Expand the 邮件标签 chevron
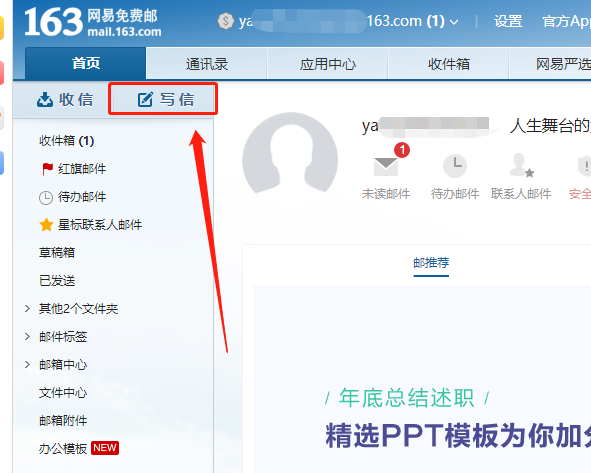 [27, 337]
